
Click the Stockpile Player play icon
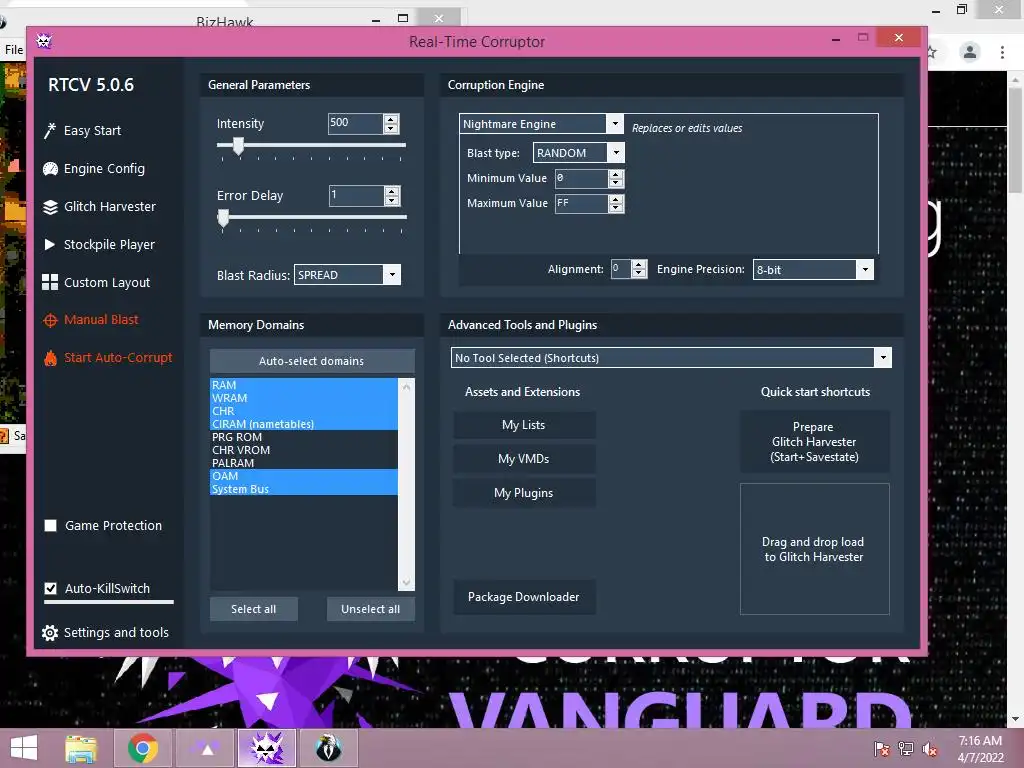coord(50,245)
